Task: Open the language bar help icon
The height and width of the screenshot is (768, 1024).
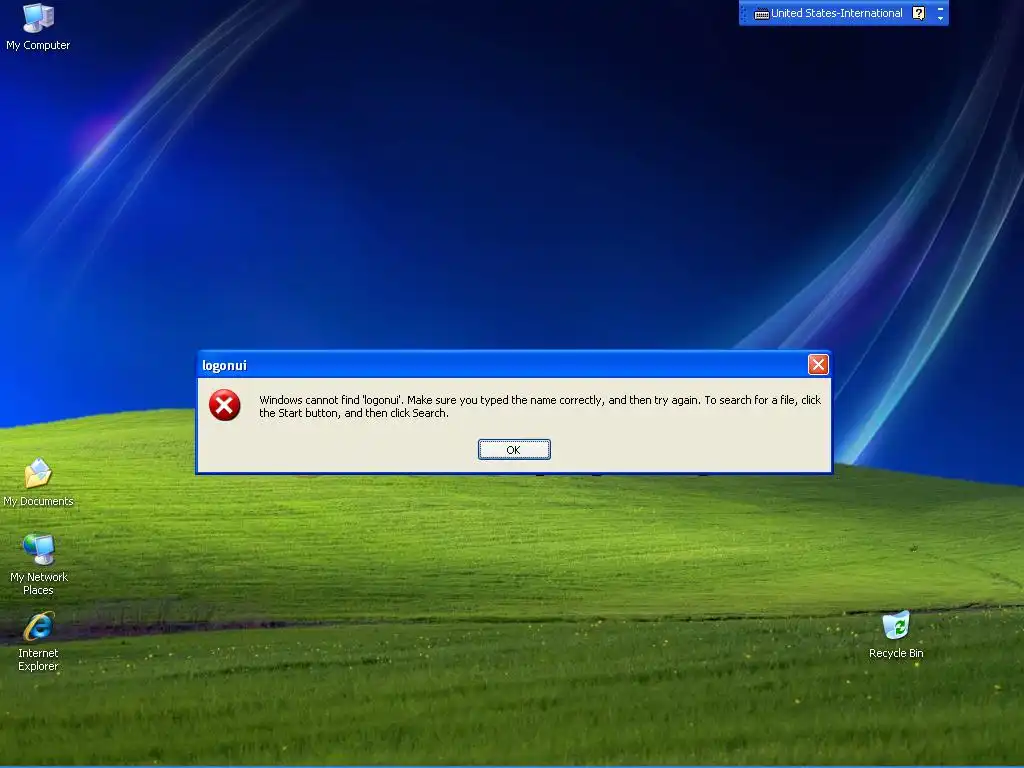Action: pyautogui.click(x=918, y=13)
